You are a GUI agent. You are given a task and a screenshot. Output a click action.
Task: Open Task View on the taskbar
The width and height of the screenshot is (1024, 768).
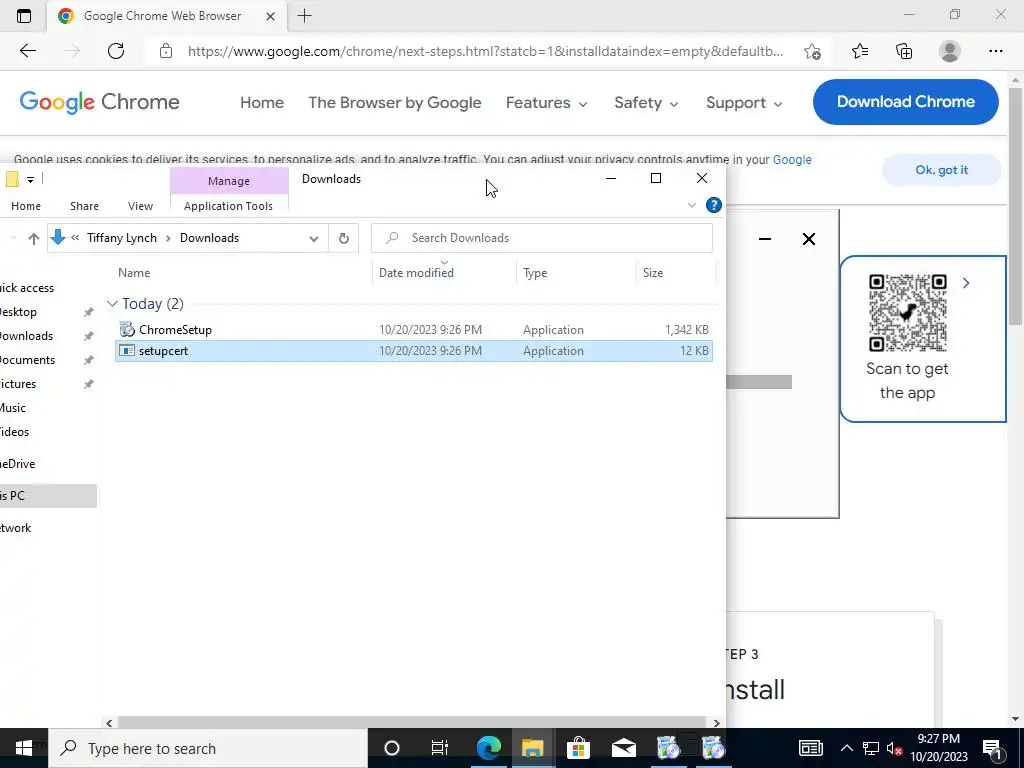click(x=440, y=748)
